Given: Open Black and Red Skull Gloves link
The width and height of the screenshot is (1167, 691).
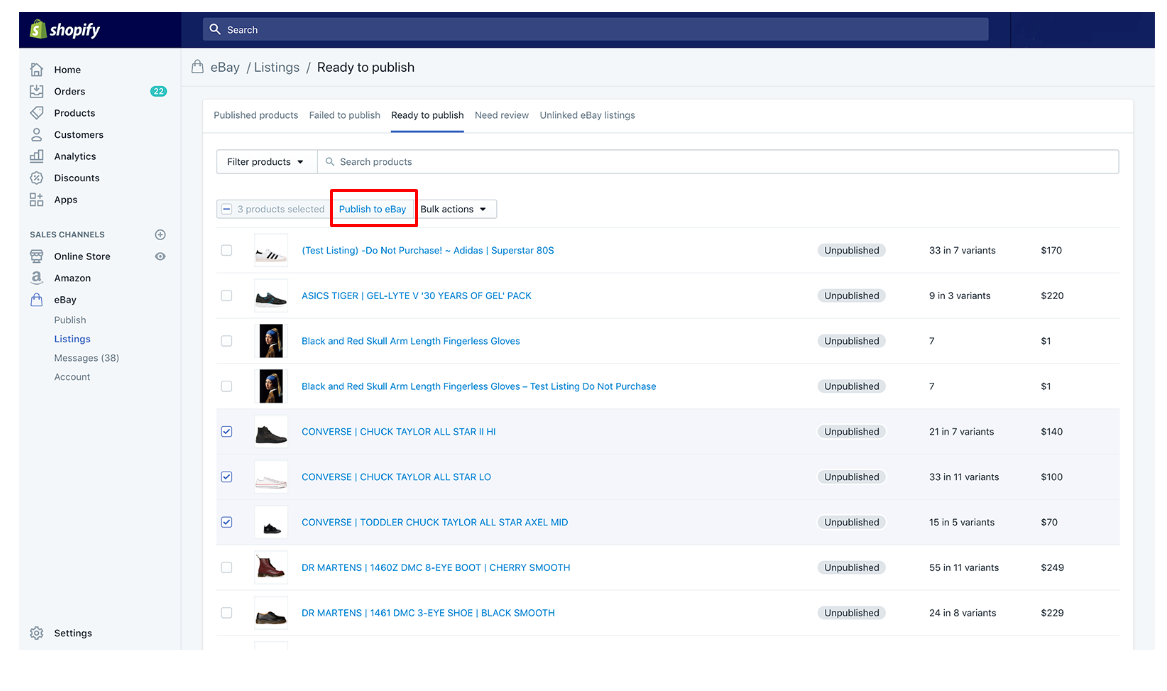Looking at the screenshot, I should pyautogui.click(x=411, y=341).
